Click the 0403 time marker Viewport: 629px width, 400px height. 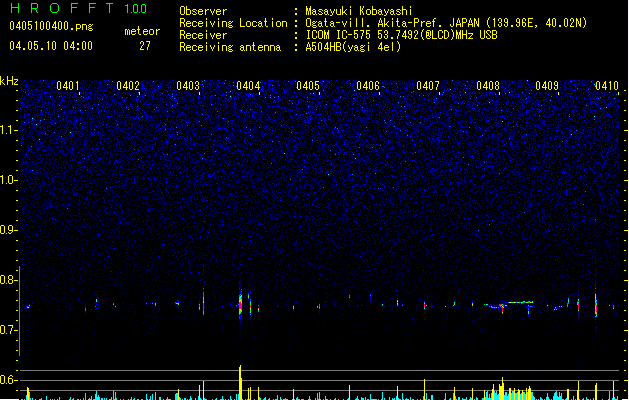pyautogui.click(x=188, y=86)
